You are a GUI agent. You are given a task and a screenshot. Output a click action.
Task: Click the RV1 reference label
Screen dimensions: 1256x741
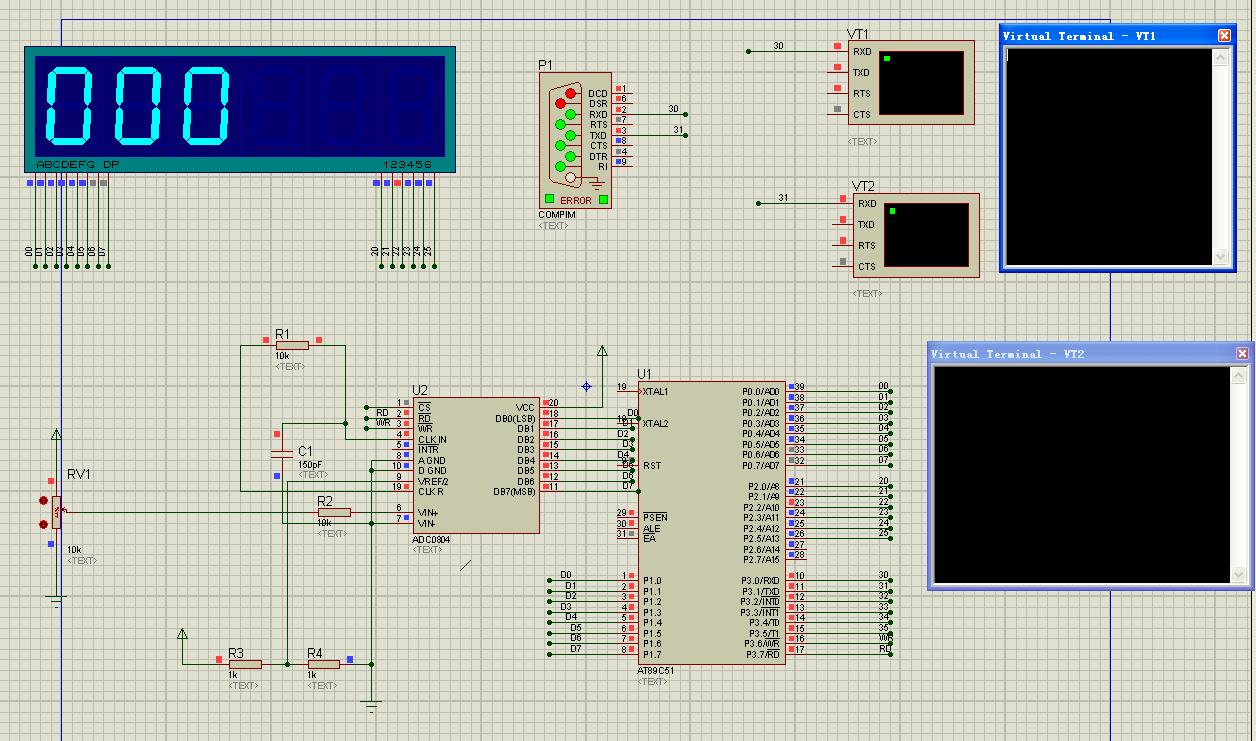click(79, 474)
